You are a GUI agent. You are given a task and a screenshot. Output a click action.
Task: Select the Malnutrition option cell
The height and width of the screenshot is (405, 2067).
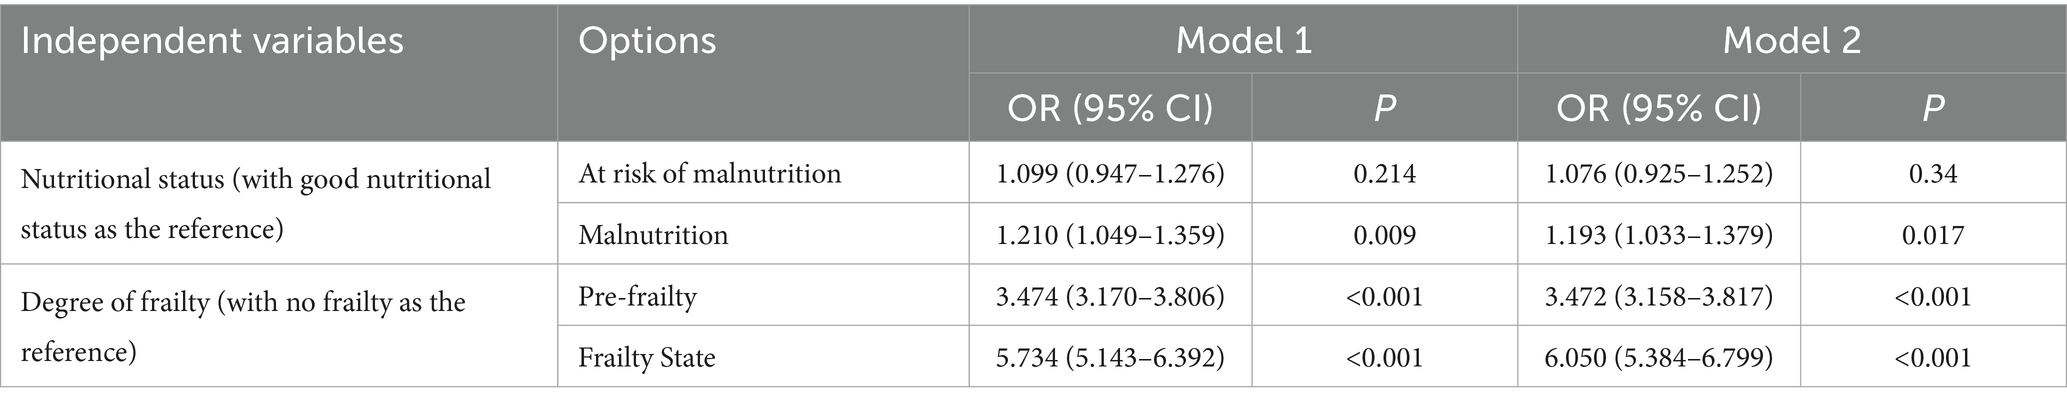coord(653,235)
